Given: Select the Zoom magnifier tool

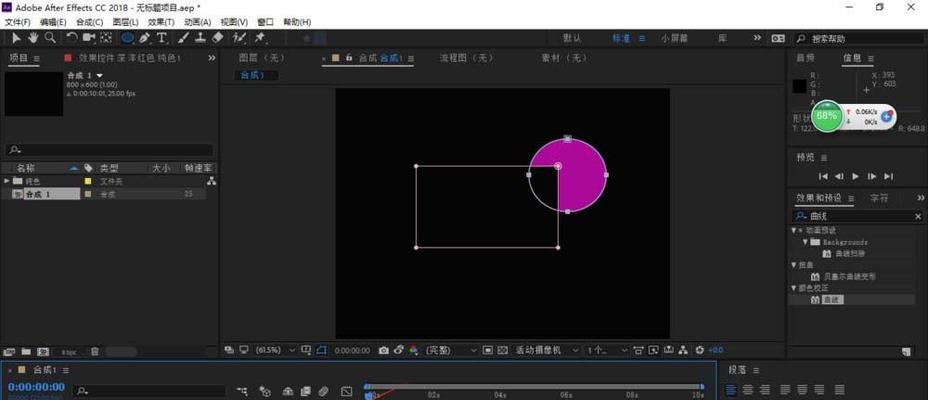Looking at the screenshot, I should (x=50, y=38).
